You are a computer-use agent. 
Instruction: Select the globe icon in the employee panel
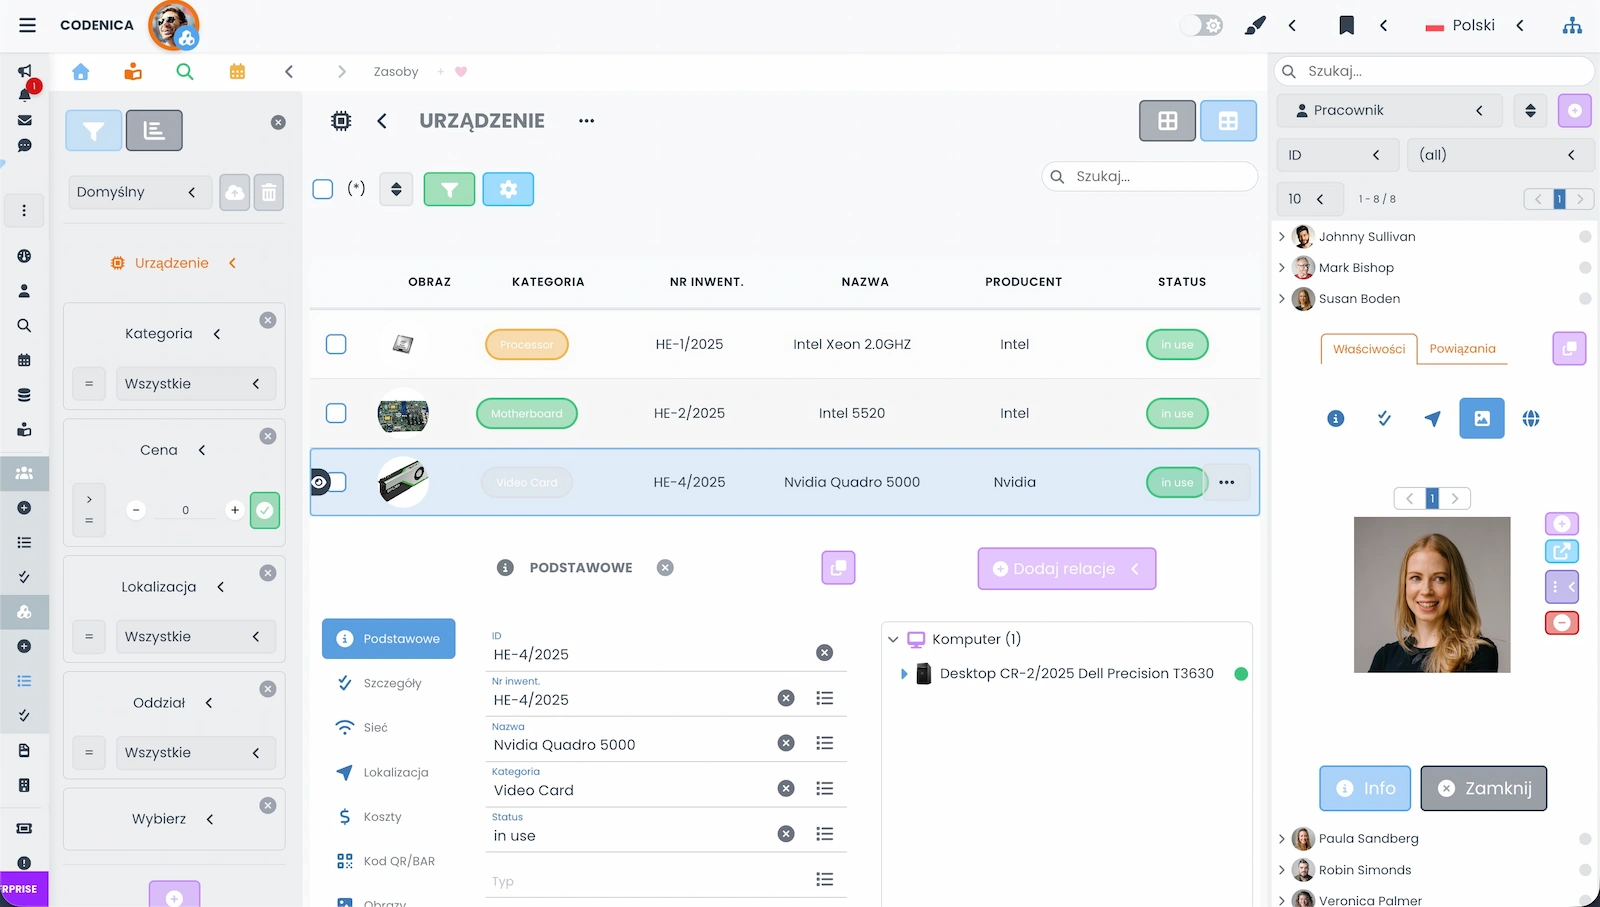click(1530, 419)
